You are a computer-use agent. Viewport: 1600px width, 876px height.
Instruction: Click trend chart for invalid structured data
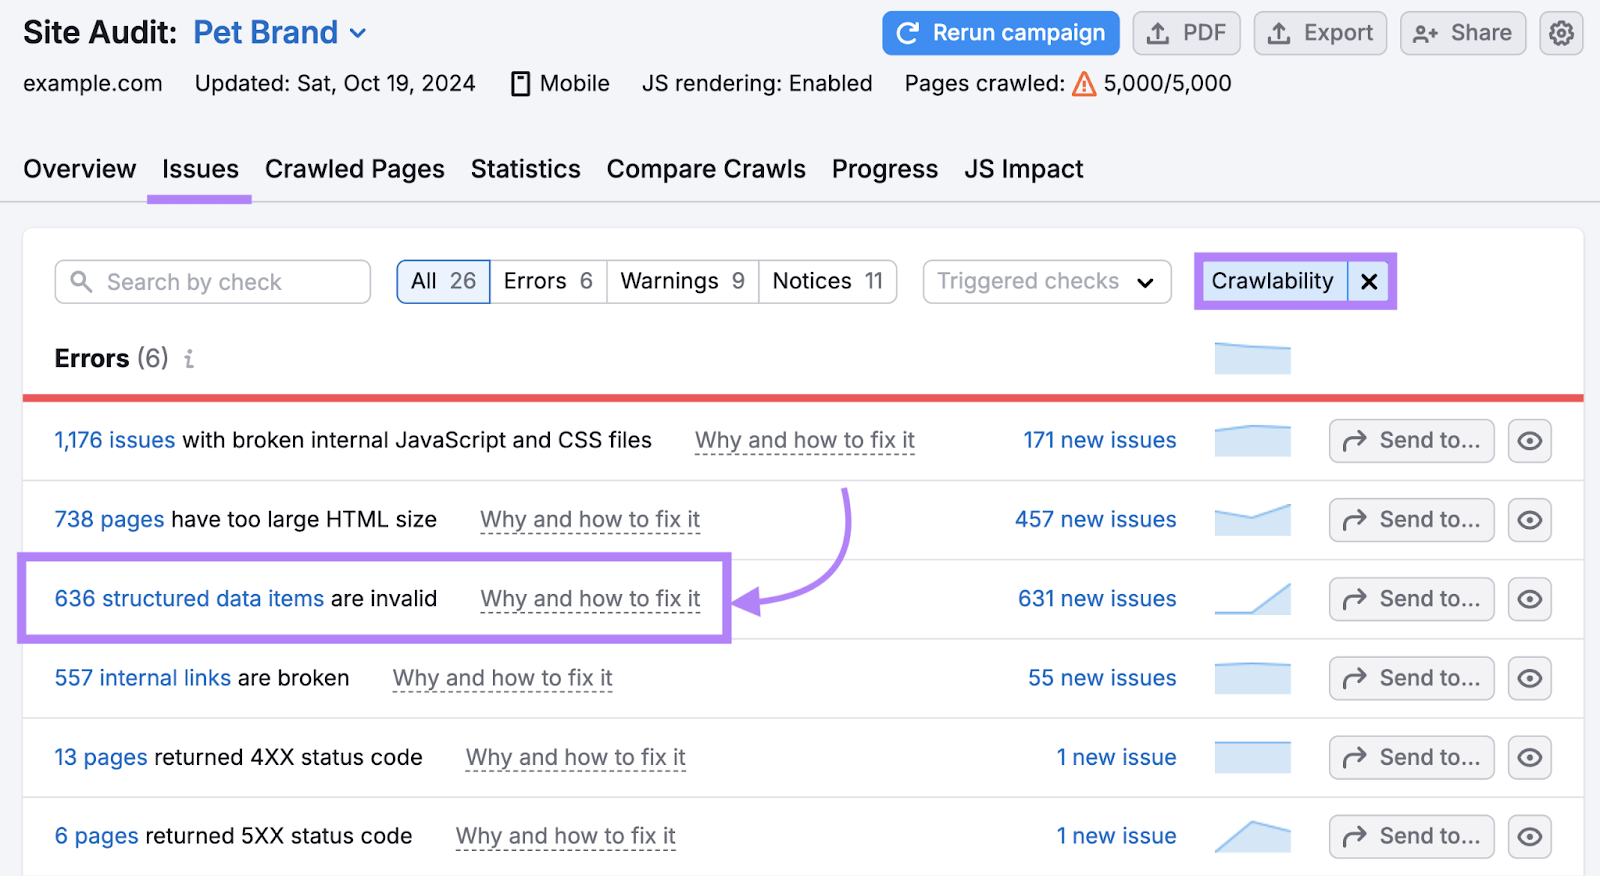tap(1253, 599)
